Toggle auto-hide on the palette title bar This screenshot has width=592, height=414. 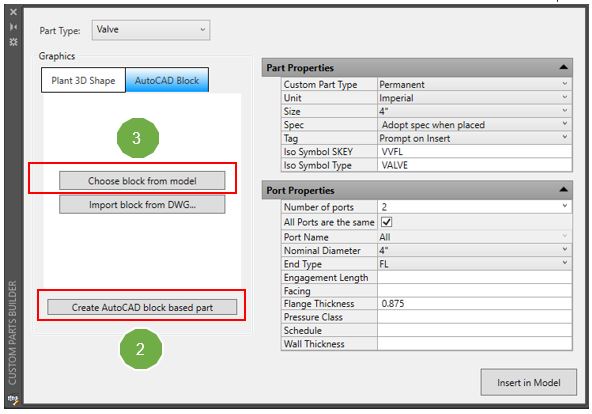13,26
